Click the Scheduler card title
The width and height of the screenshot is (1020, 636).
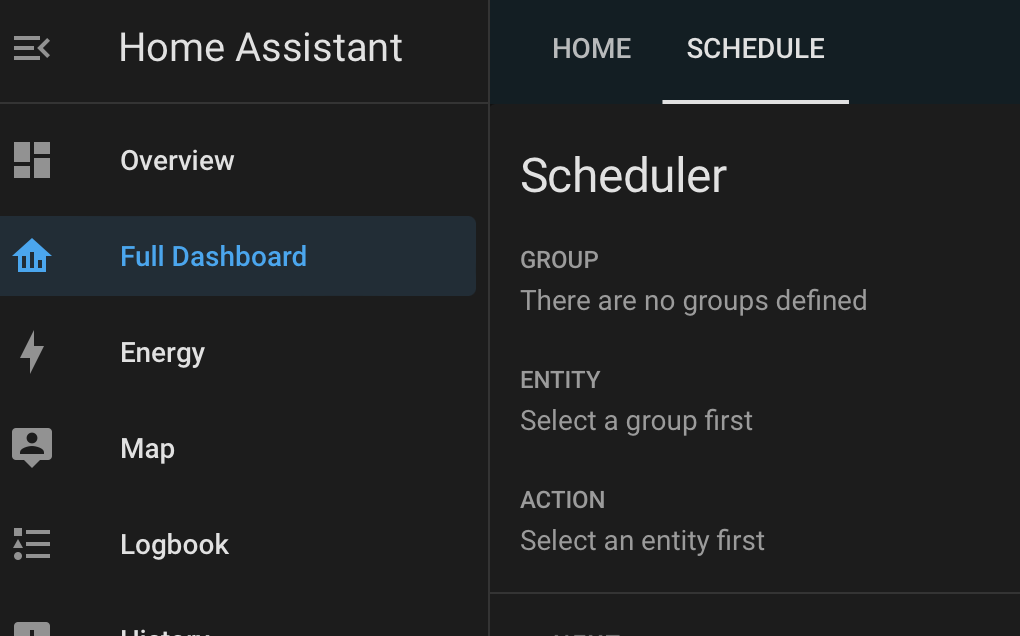(x=623, y=175)
